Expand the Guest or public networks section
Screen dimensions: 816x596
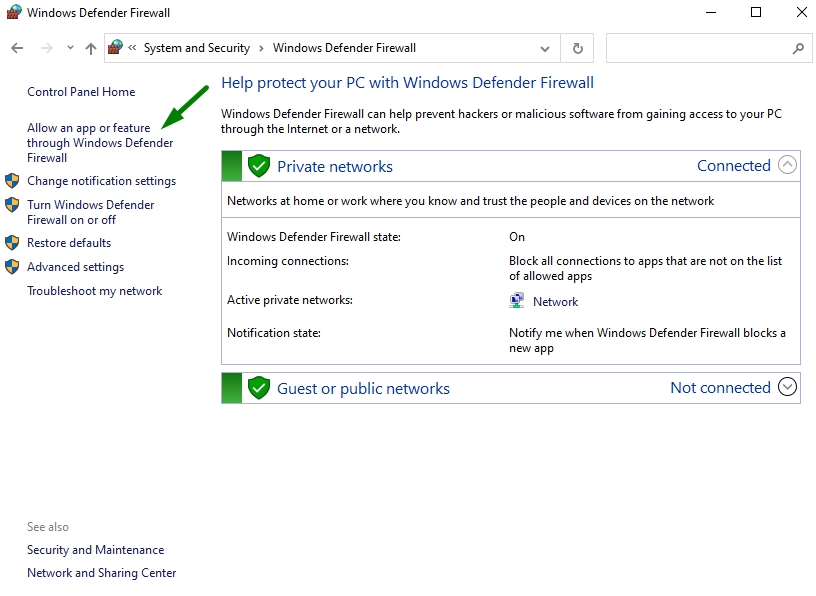coord(787,387)
